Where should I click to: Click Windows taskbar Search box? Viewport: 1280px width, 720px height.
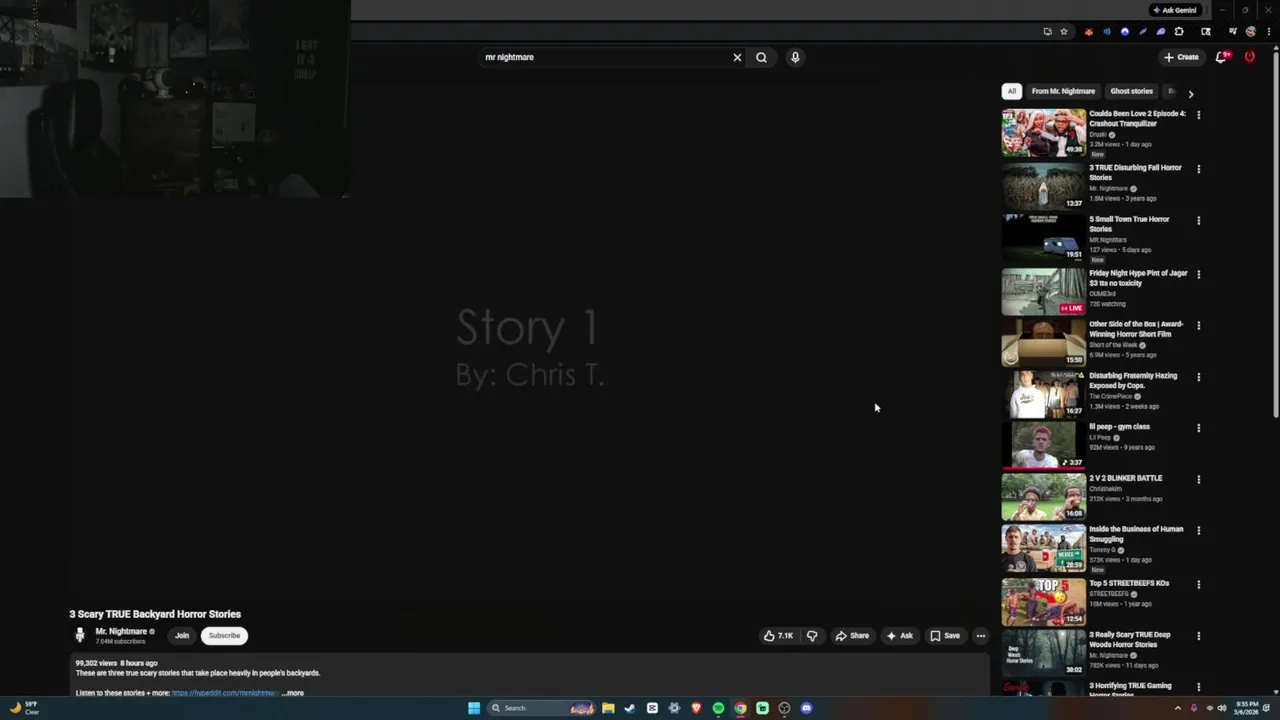[x=541, y=708]
